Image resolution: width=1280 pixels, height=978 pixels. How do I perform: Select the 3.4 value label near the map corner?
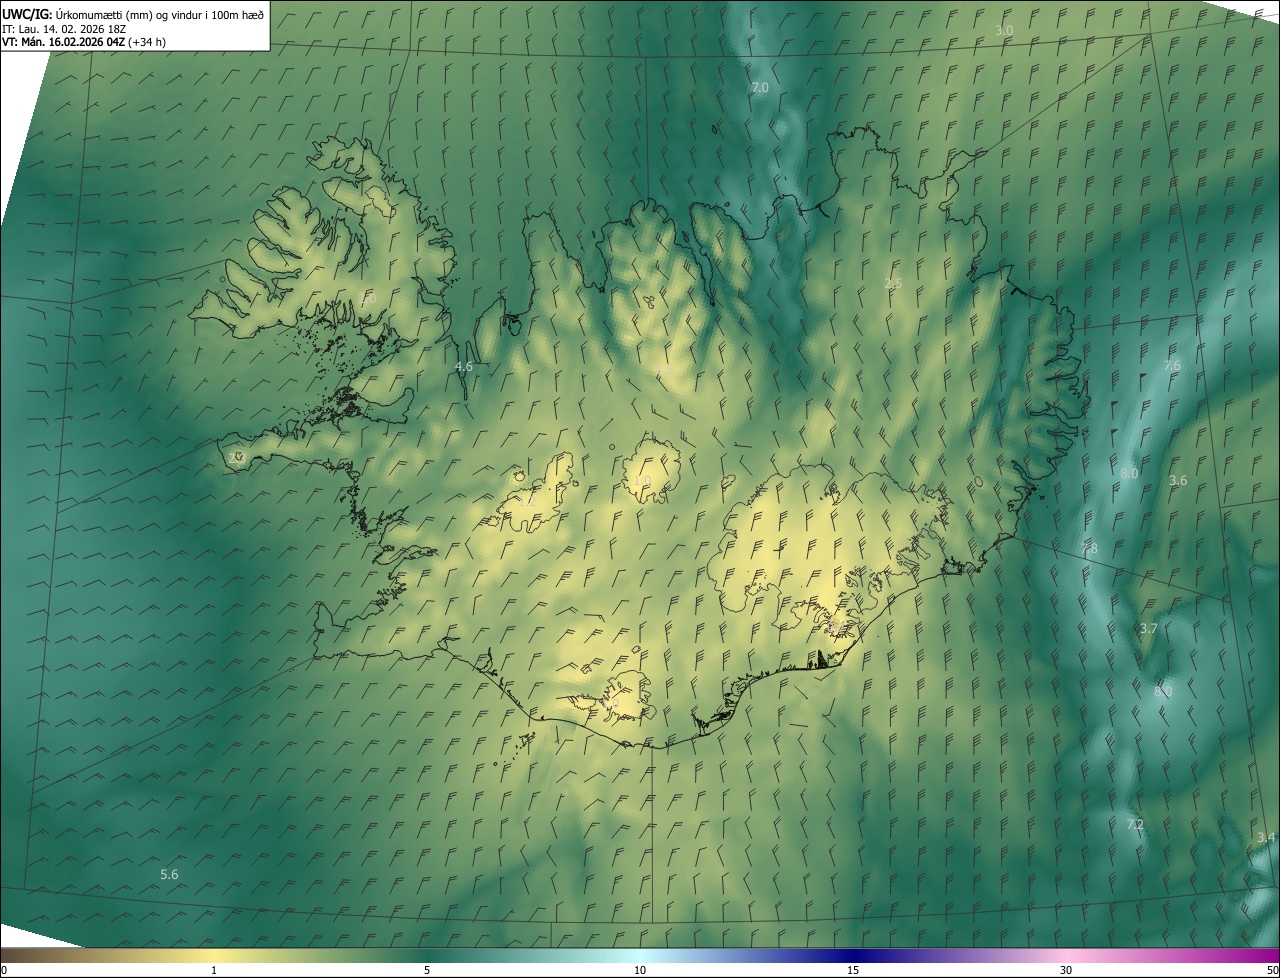(x=1266, y=838)
